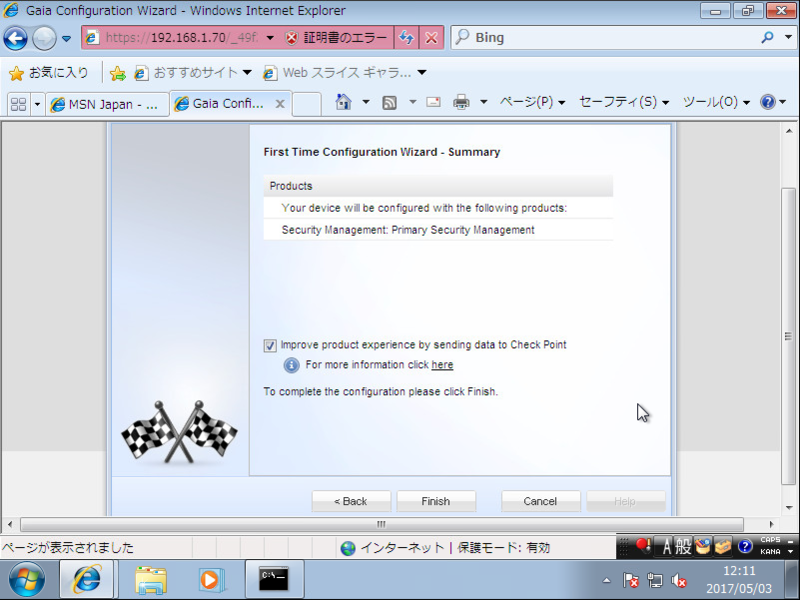Uncheck Improve product experience checkbox
This screenshot has height=600, width=800.
[270, 345]
